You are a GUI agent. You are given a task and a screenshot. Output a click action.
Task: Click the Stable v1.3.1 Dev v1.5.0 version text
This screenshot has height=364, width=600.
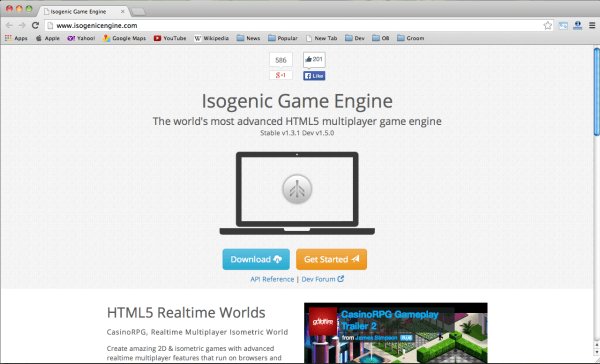coord(297,133)
